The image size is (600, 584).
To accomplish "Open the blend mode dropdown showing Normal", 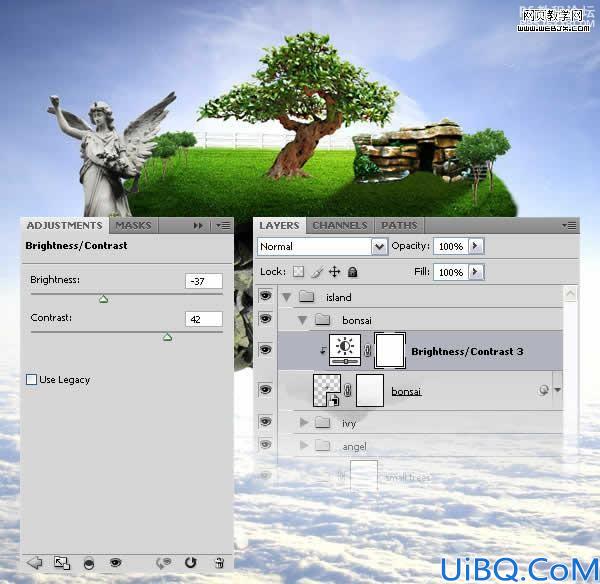I will click(x=322, y=246).
